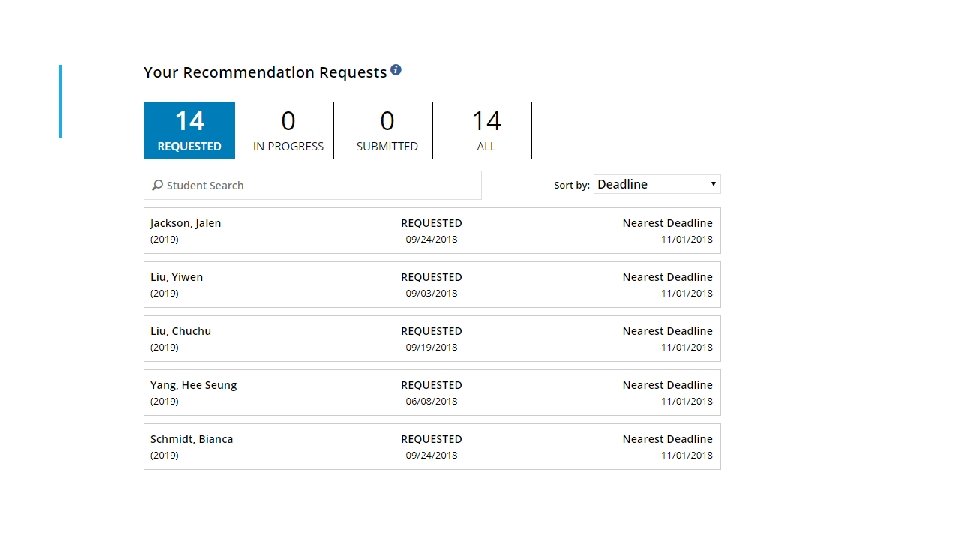Viewport: 960px width, 540px height.
Task: Switch to the 14 All tab
Action: [x=486, y=130]
